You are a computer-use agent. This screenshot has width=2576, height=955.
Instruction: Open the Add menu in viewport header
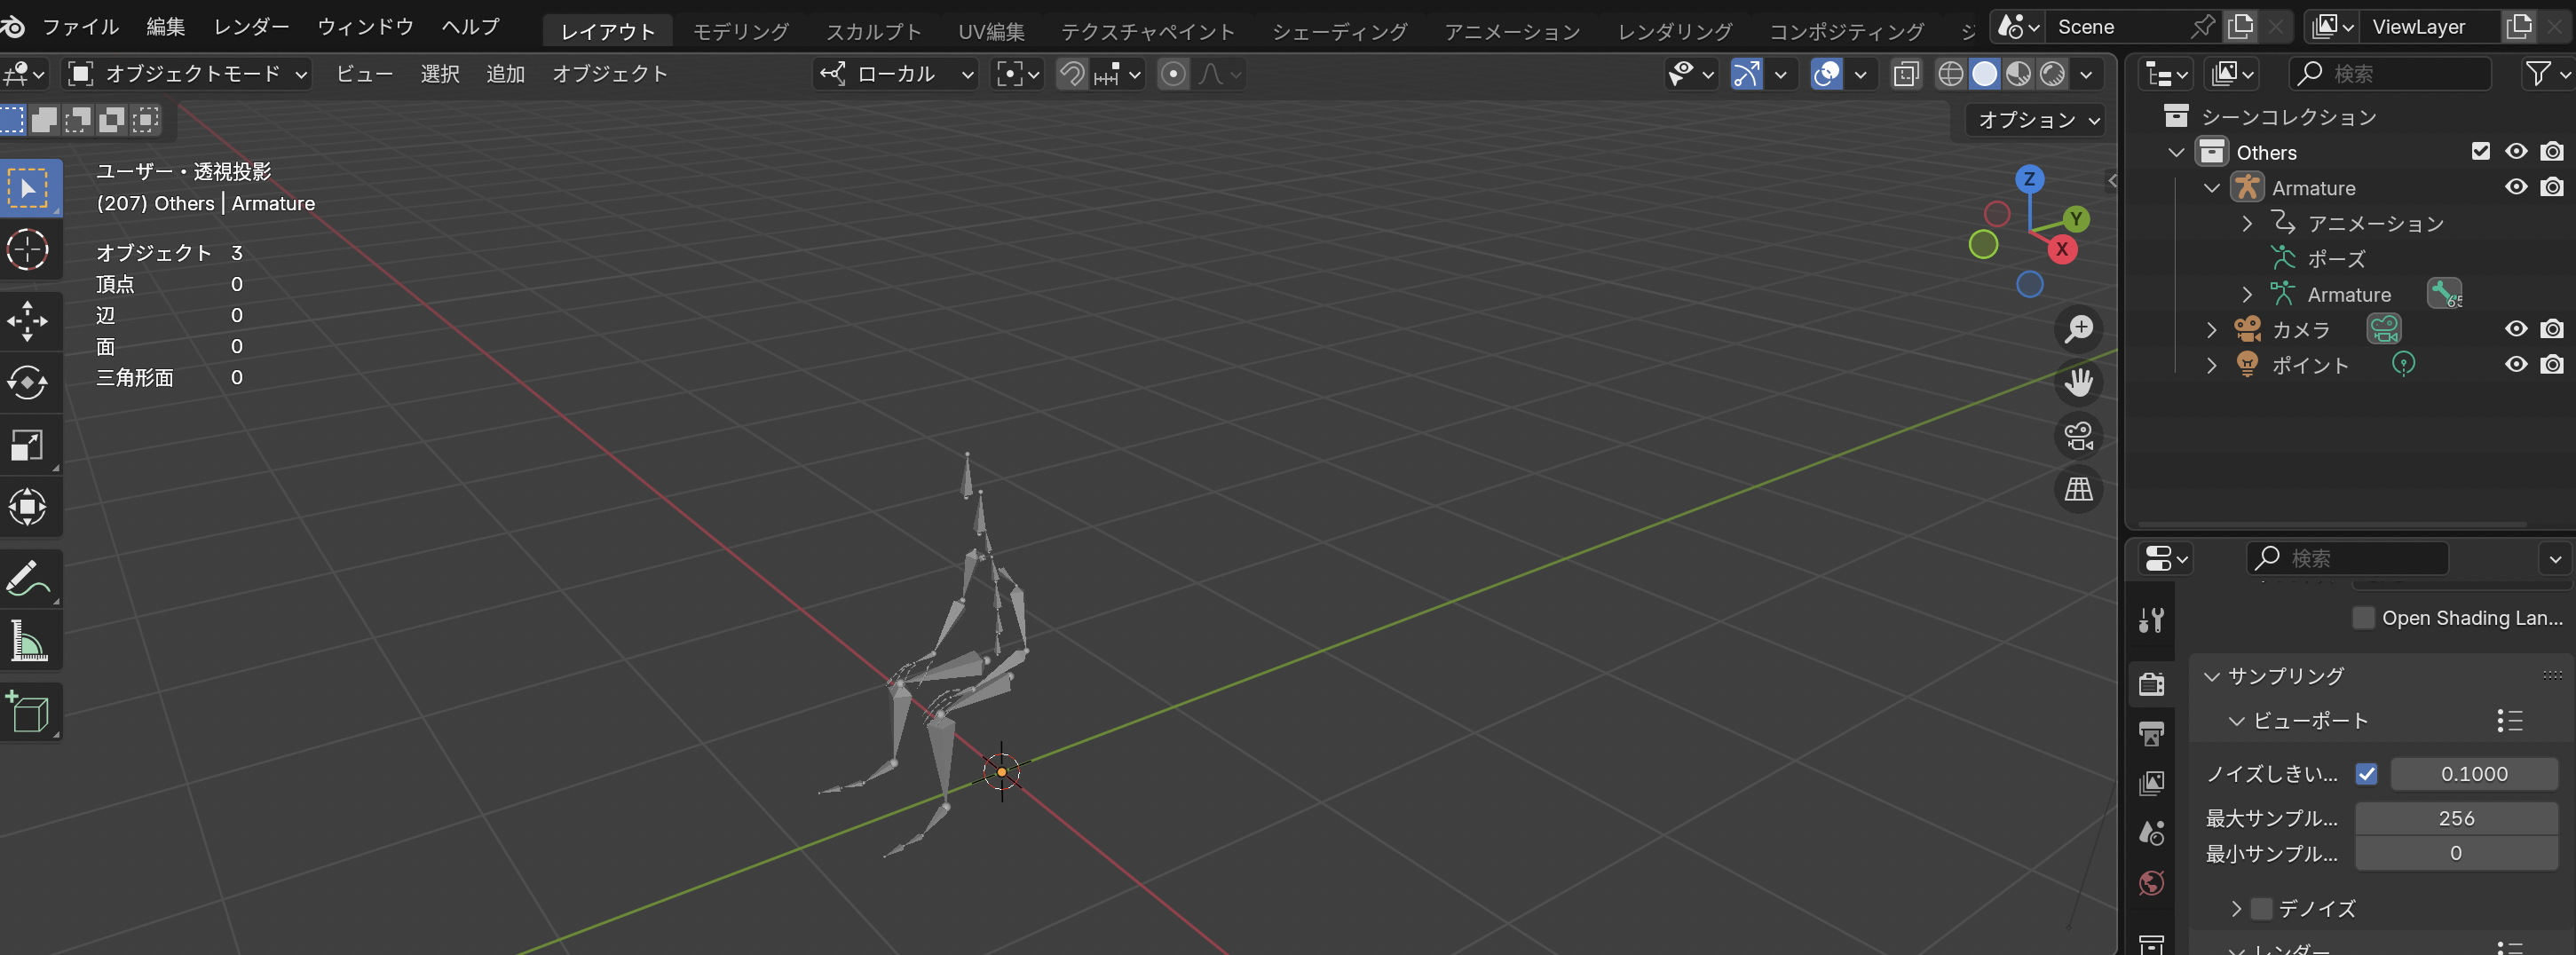(x=505, y=74)
